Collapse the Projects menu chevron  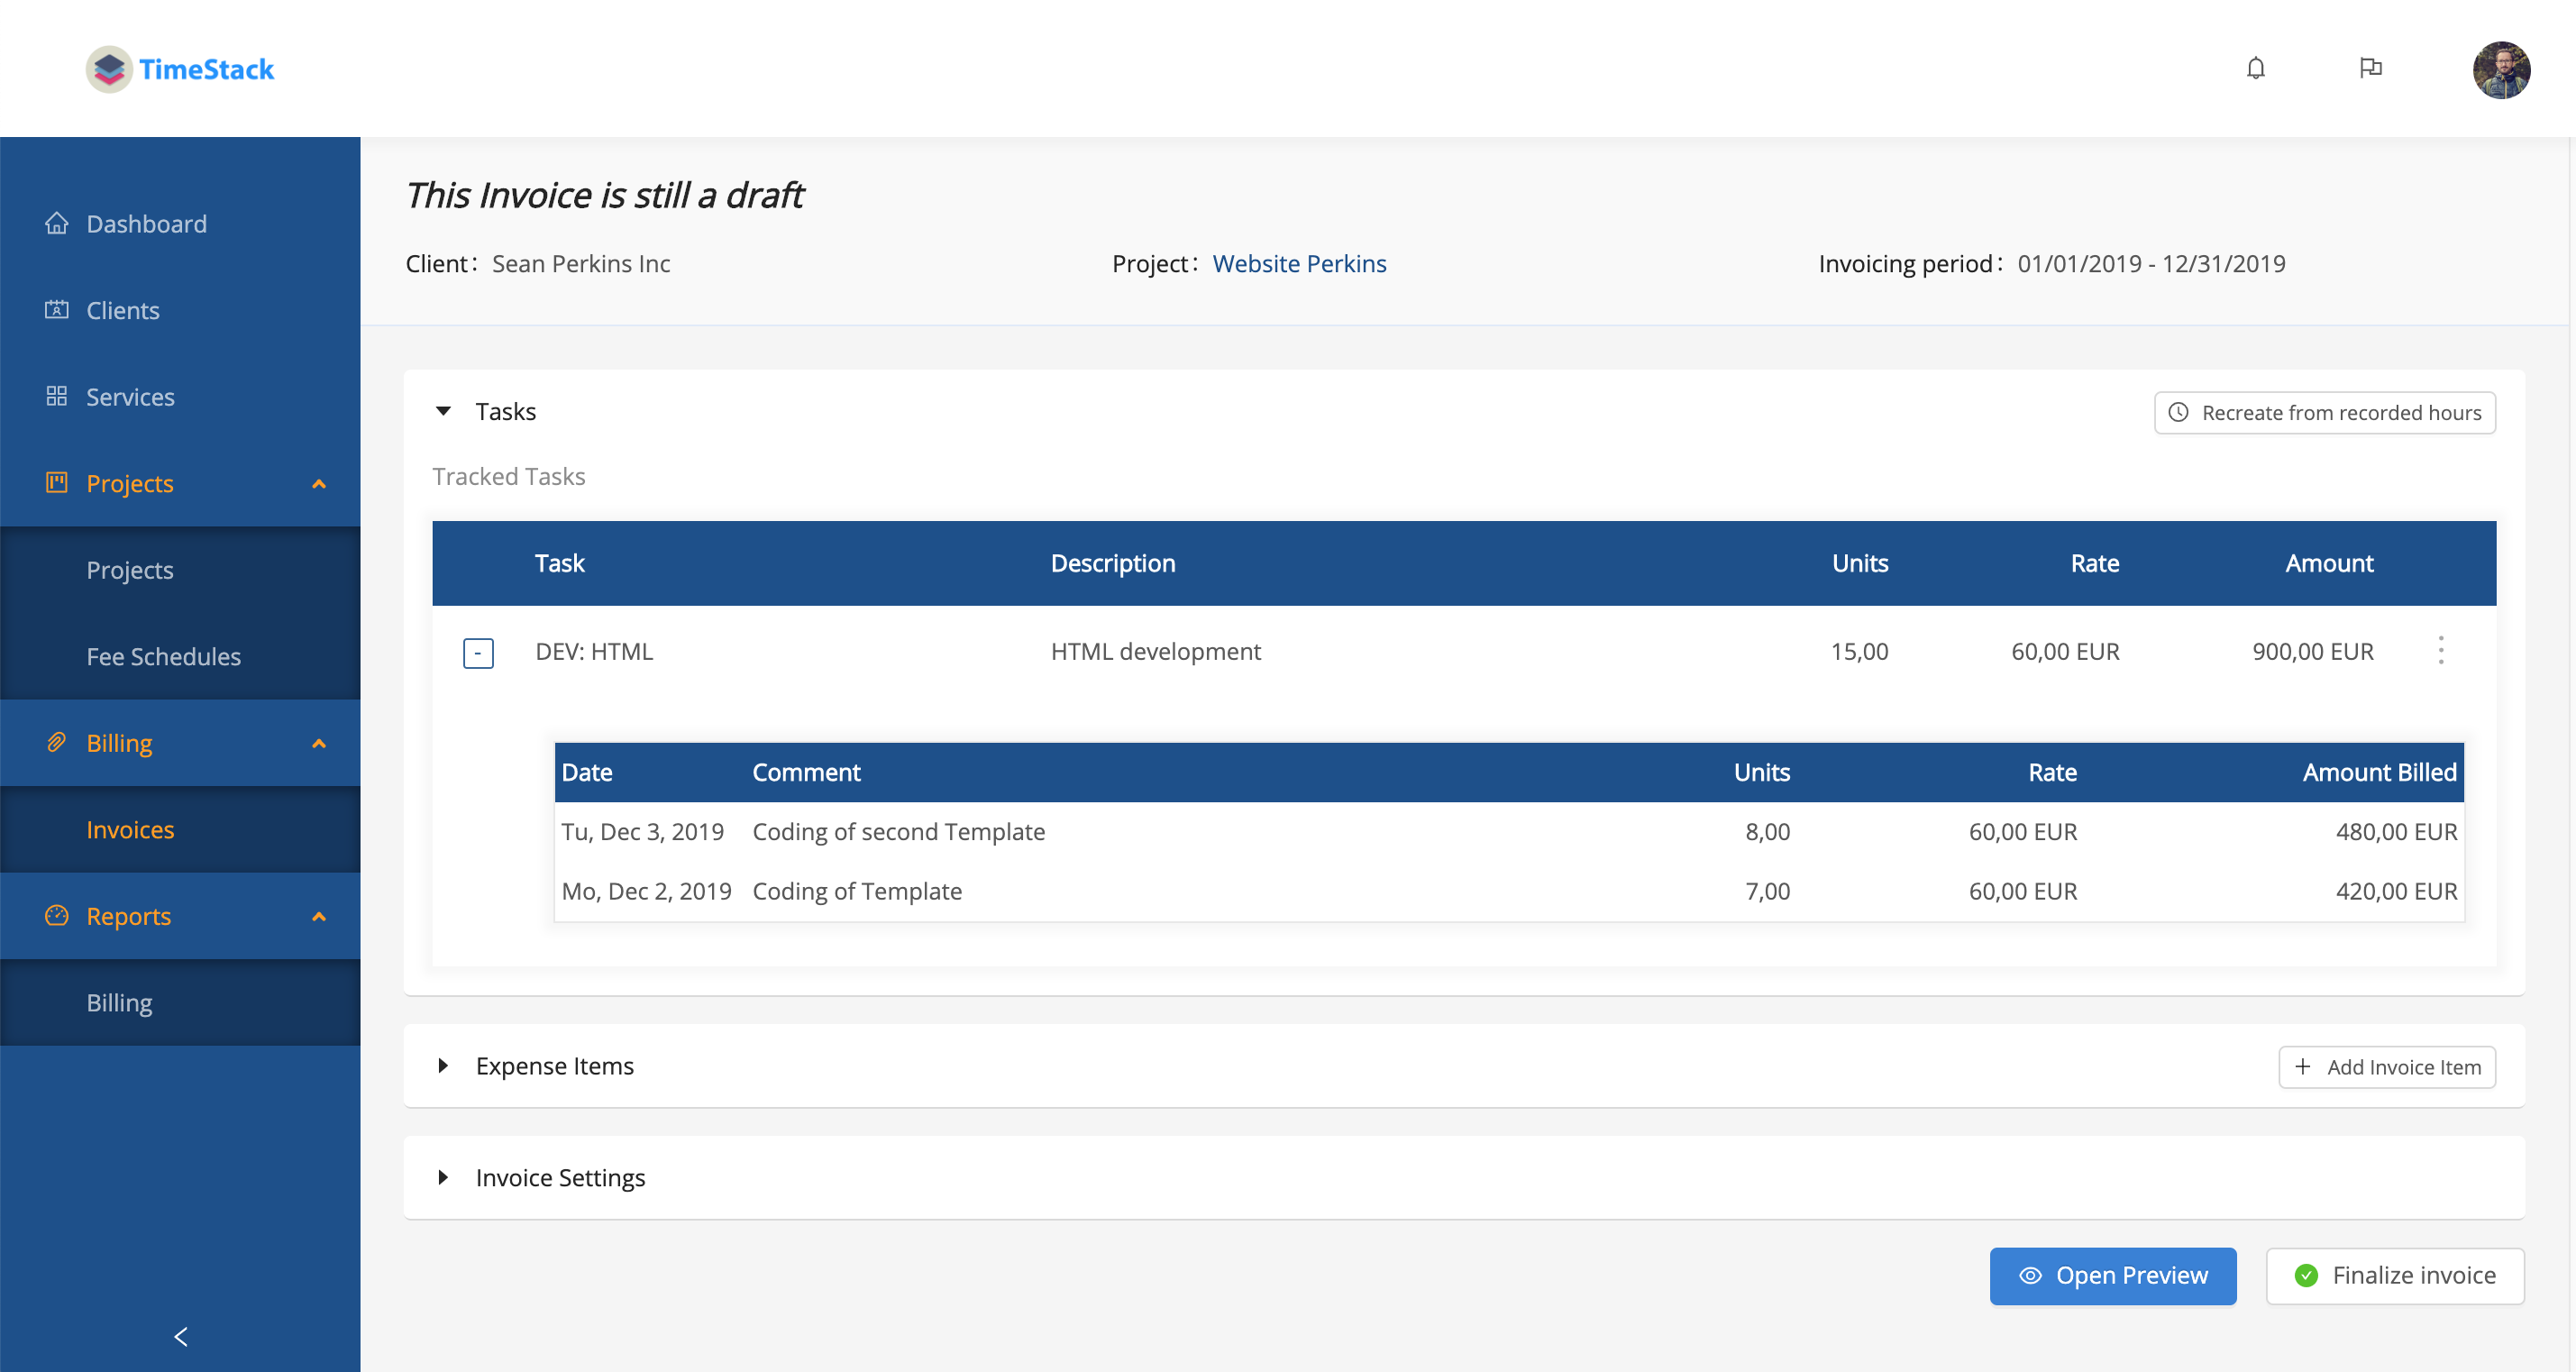coord(319,484)
